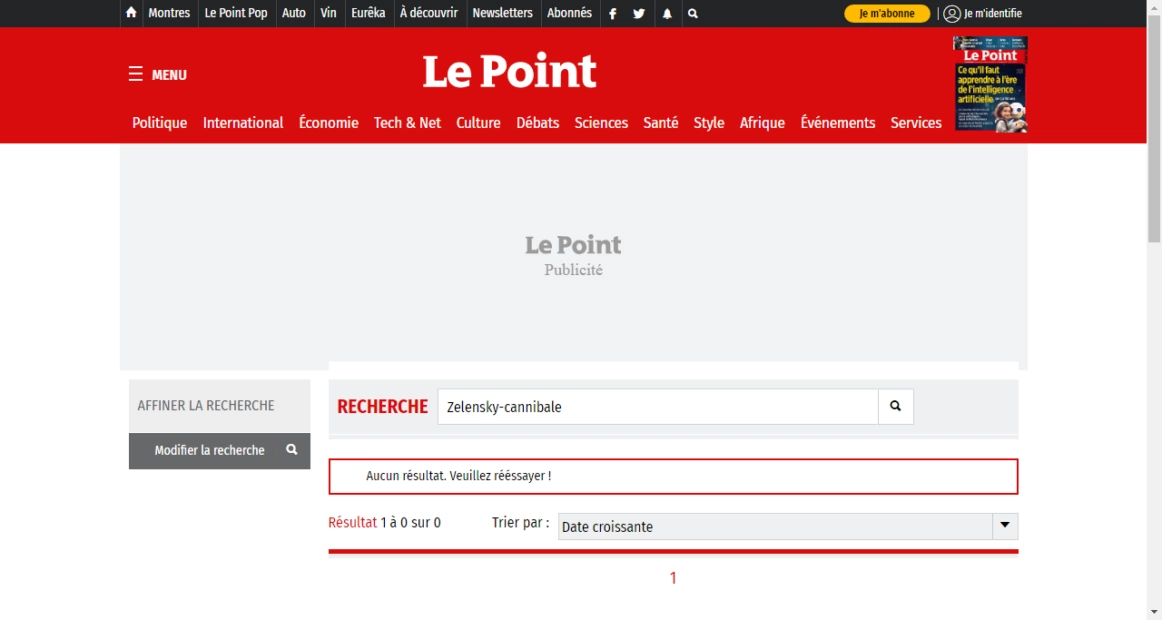Click the Résultat 1 à 0 sur 0 text
This screenshot has width=1162, height=620.
pyautogui.click(x=385, y=522)
